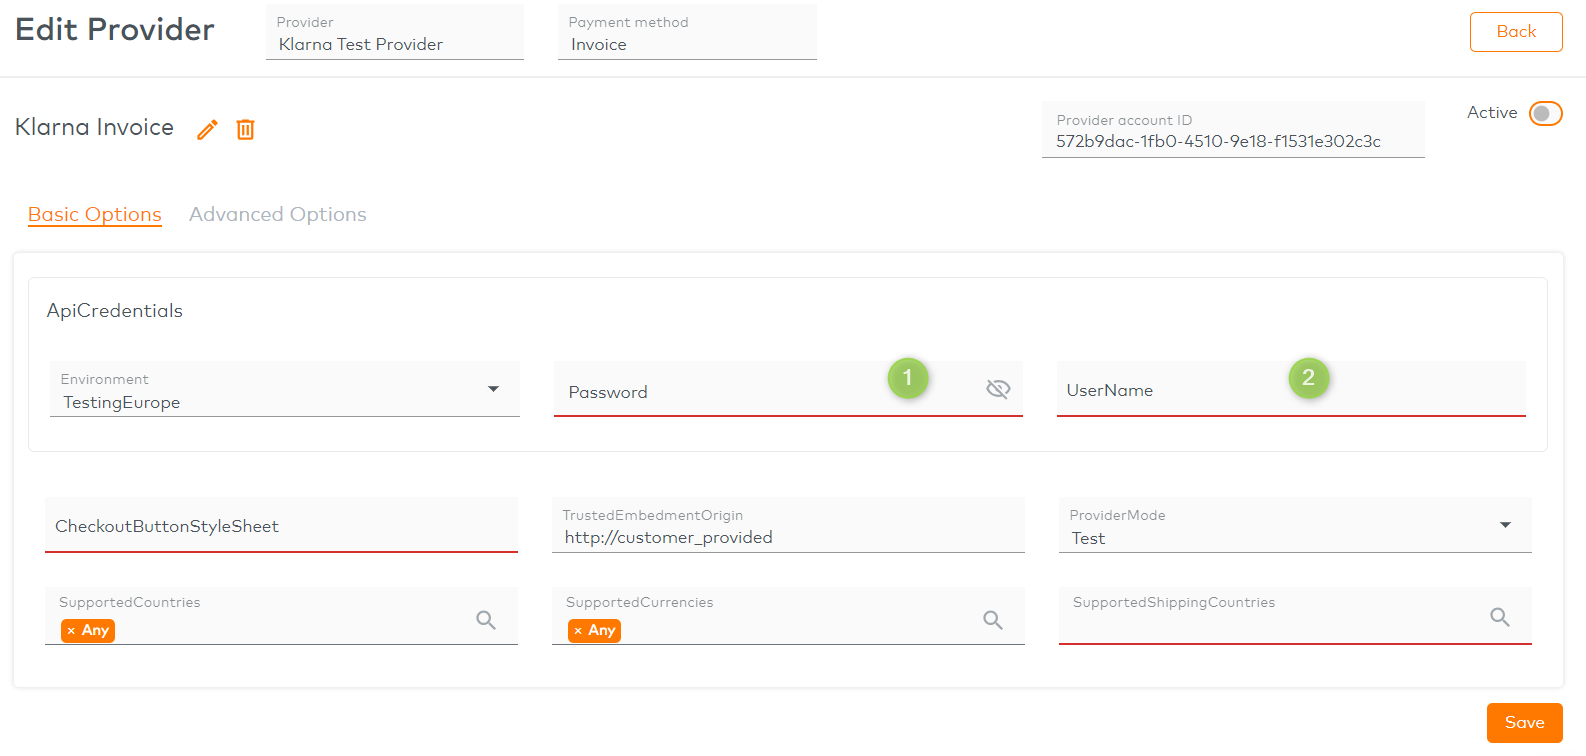Screen dimensions: 1586x756
Task: Search SupportedCurrencies with magnifier icon
Action: (x=993, y=620)
